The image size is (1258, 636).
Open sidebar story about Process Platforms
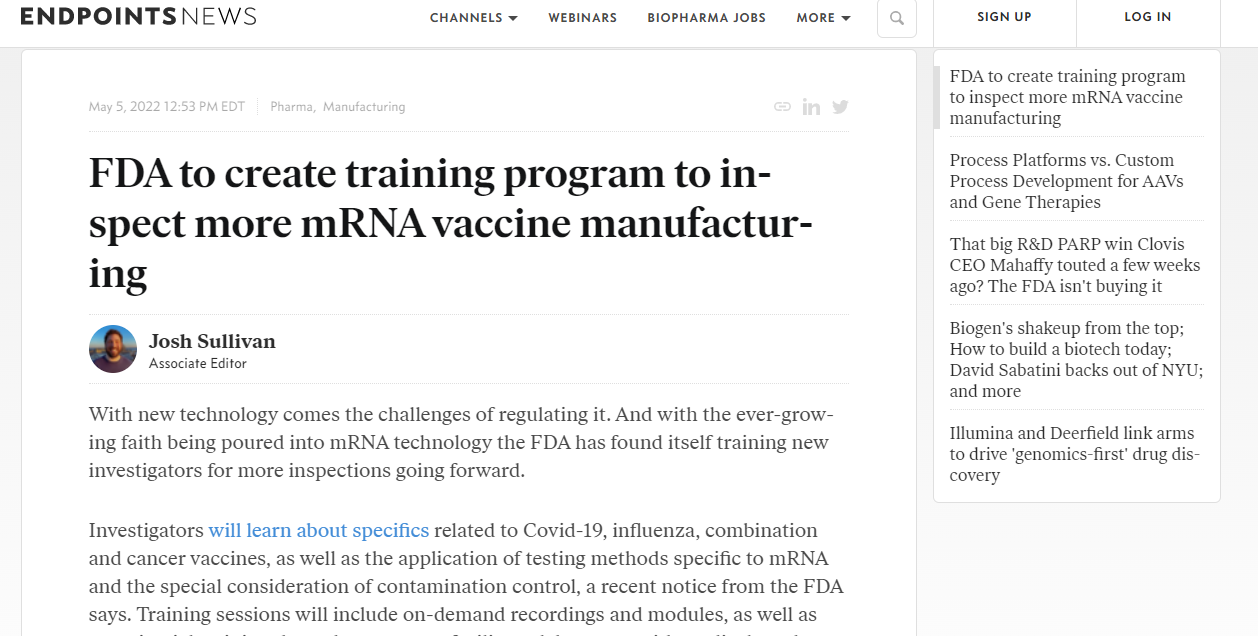coord(1066,181)
